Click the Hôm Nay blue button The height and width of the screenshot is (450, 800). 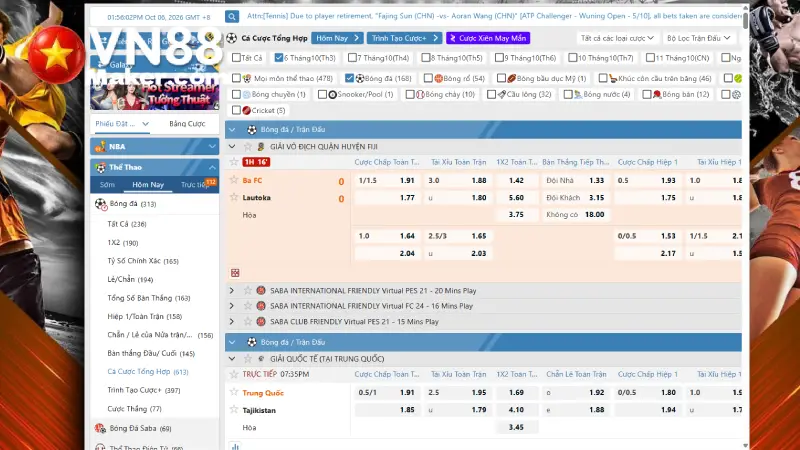point(337,38)
